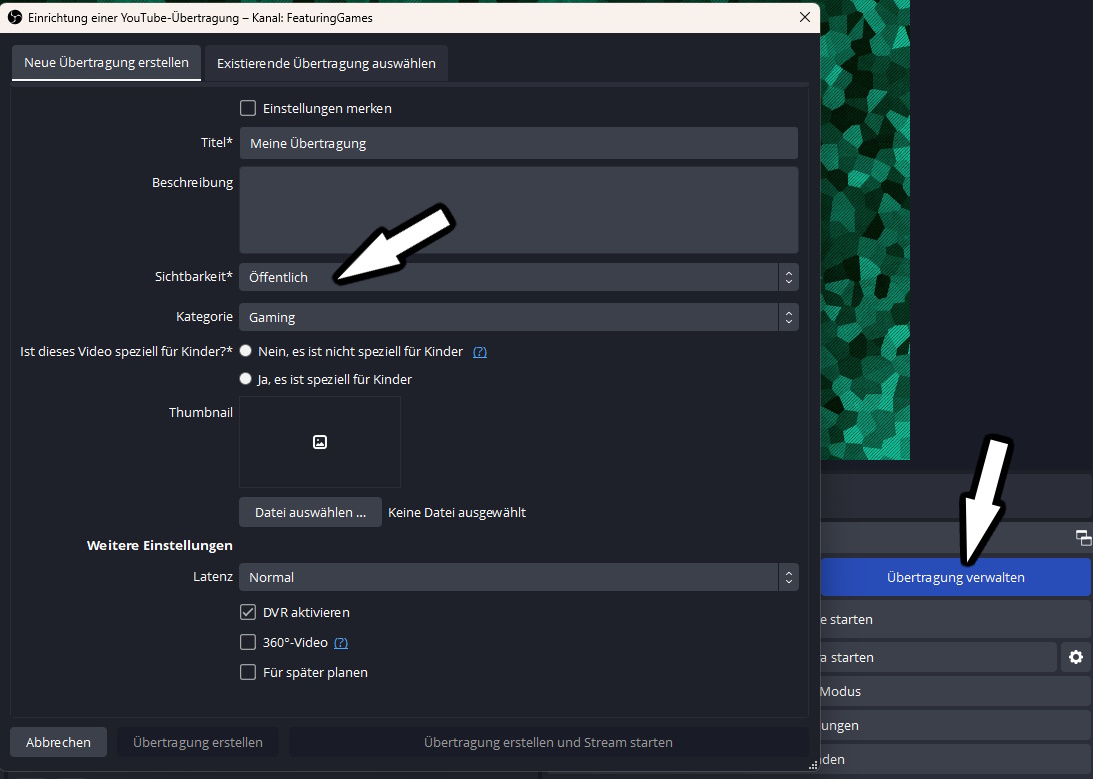
Task: Click the OBS logo in the title bar
Action: tap(15, 17)
